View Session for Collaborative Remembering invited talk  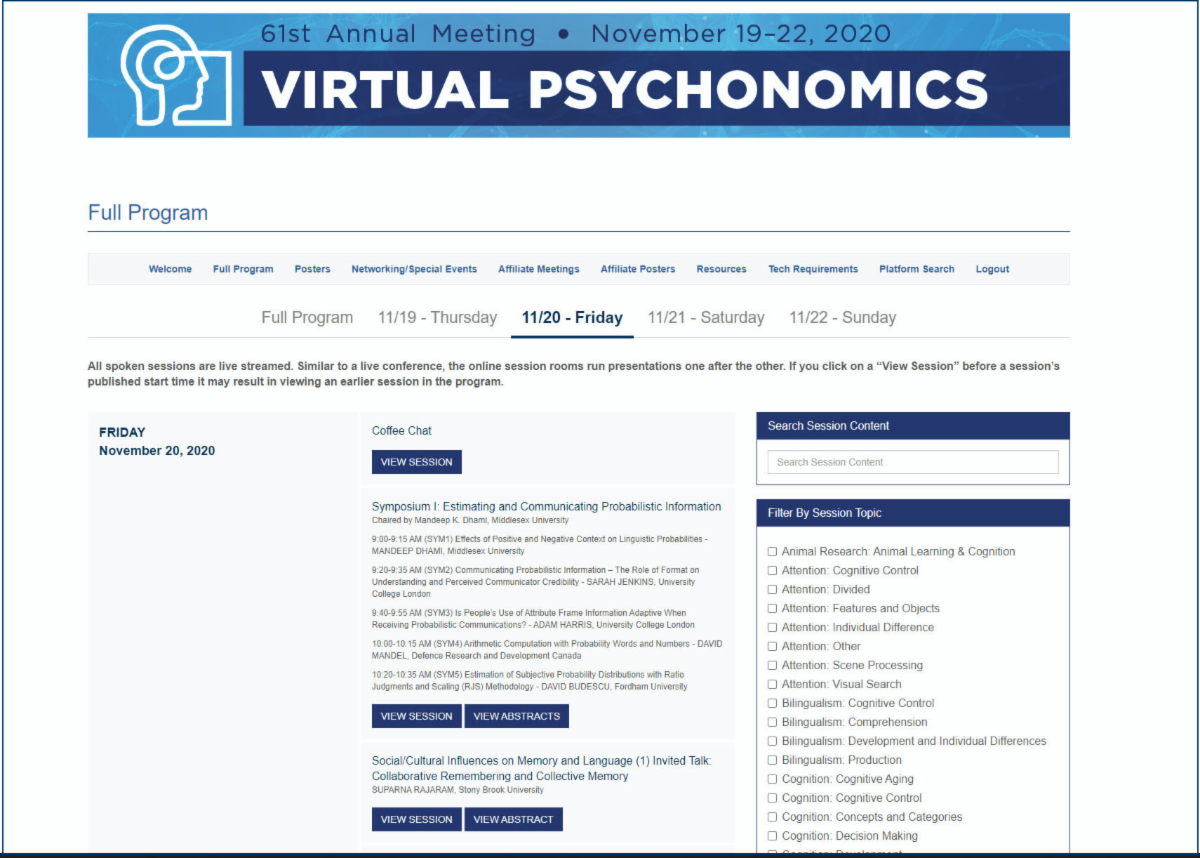click(x=417, y=819)
